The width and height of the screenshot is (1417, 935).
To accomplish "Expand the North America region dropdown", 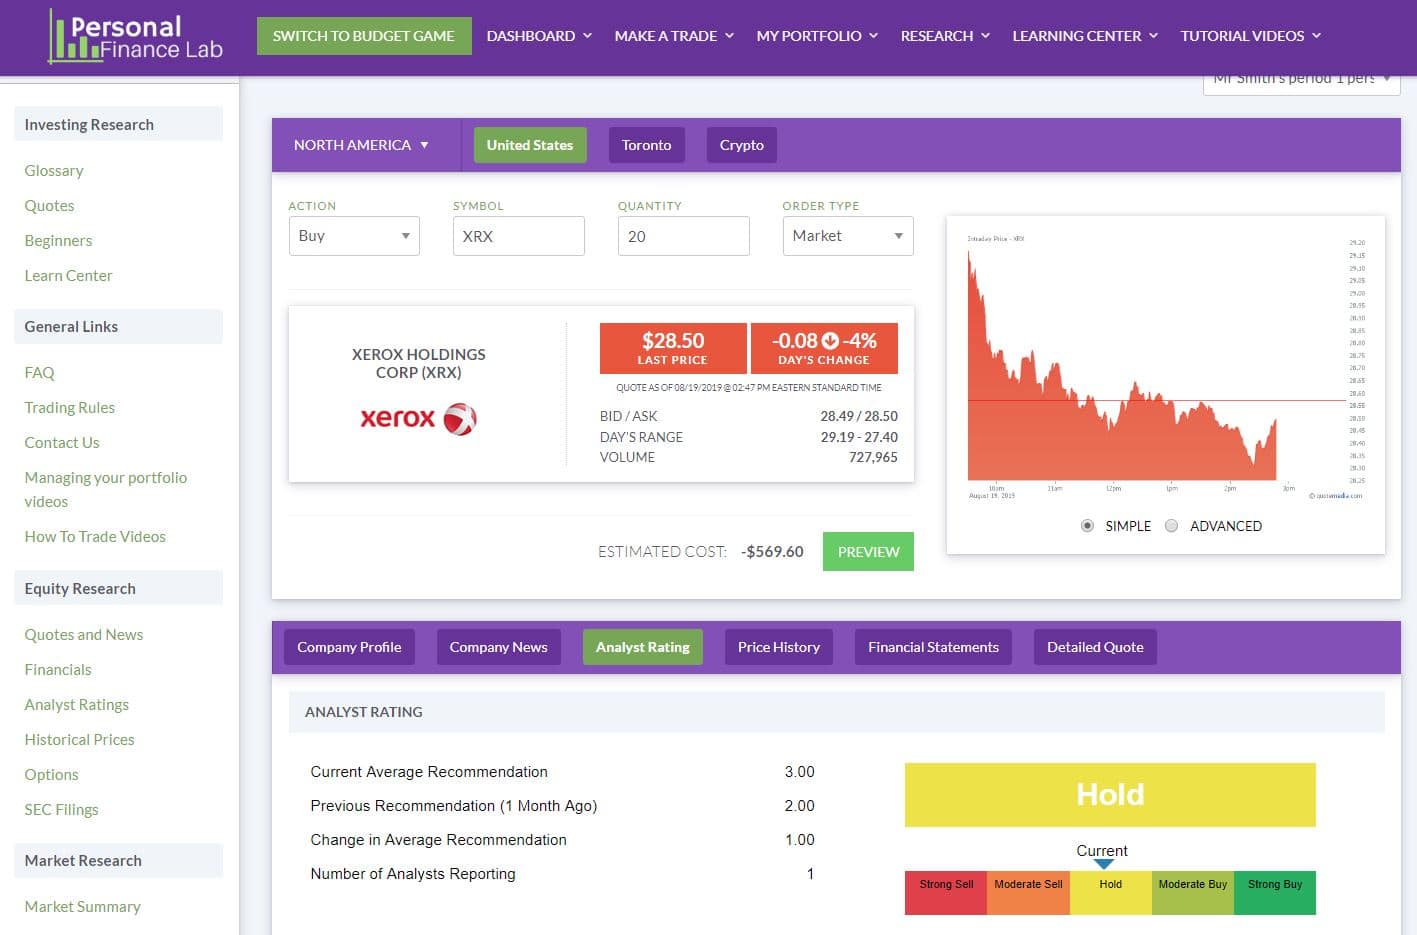I will [x=361, y=145].
